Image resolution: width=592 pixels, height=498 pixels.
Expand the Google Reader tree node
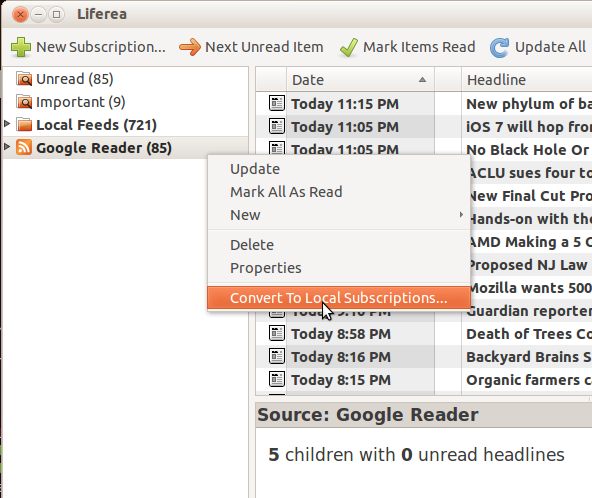[7, 146]
